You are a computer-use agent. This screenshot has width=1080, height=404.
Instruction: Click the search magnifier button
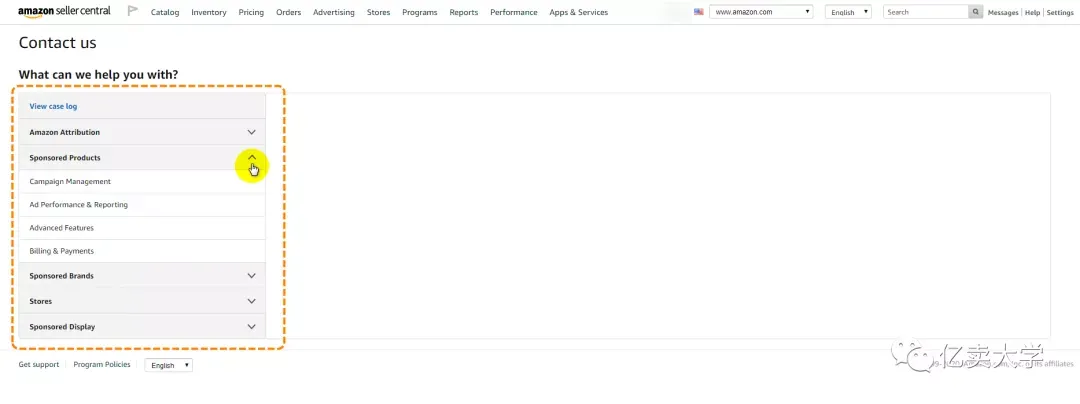click(975, 12)
